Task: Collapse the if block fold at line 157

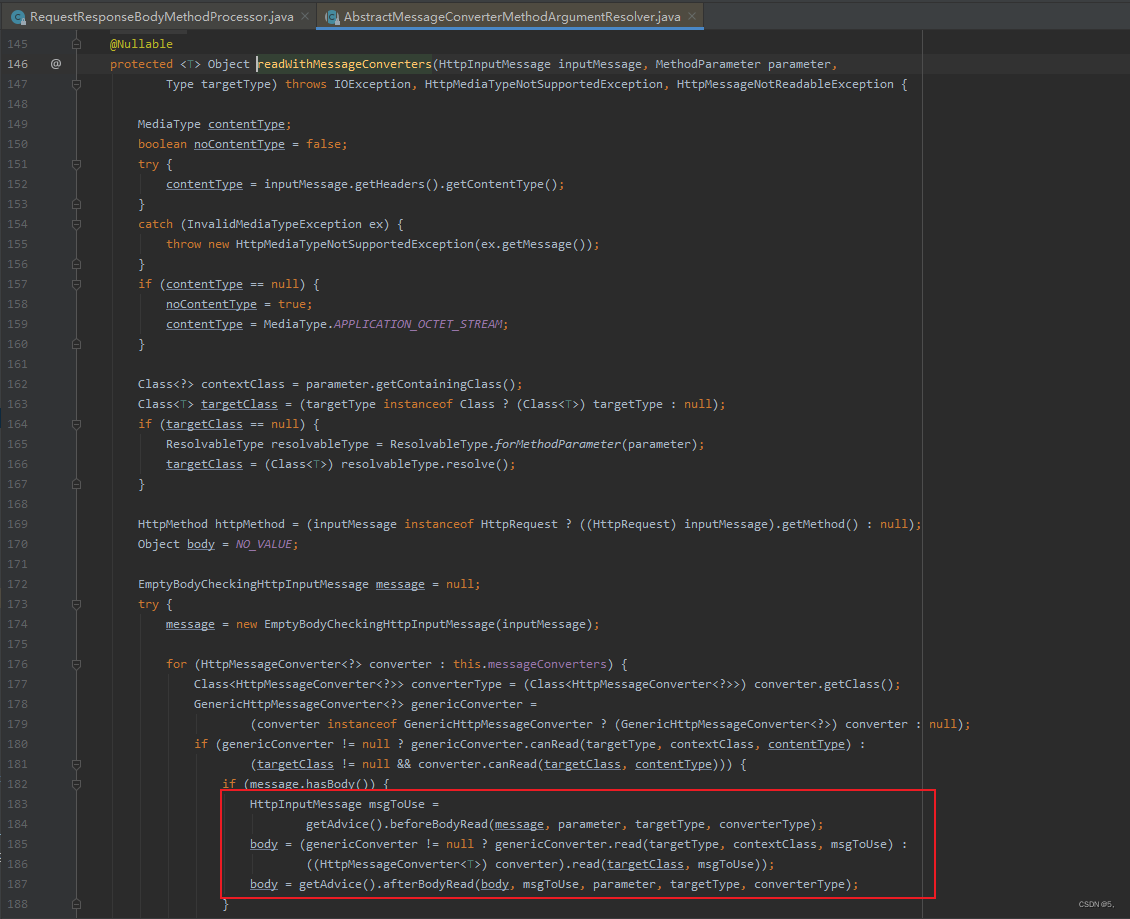Action: 76,283
